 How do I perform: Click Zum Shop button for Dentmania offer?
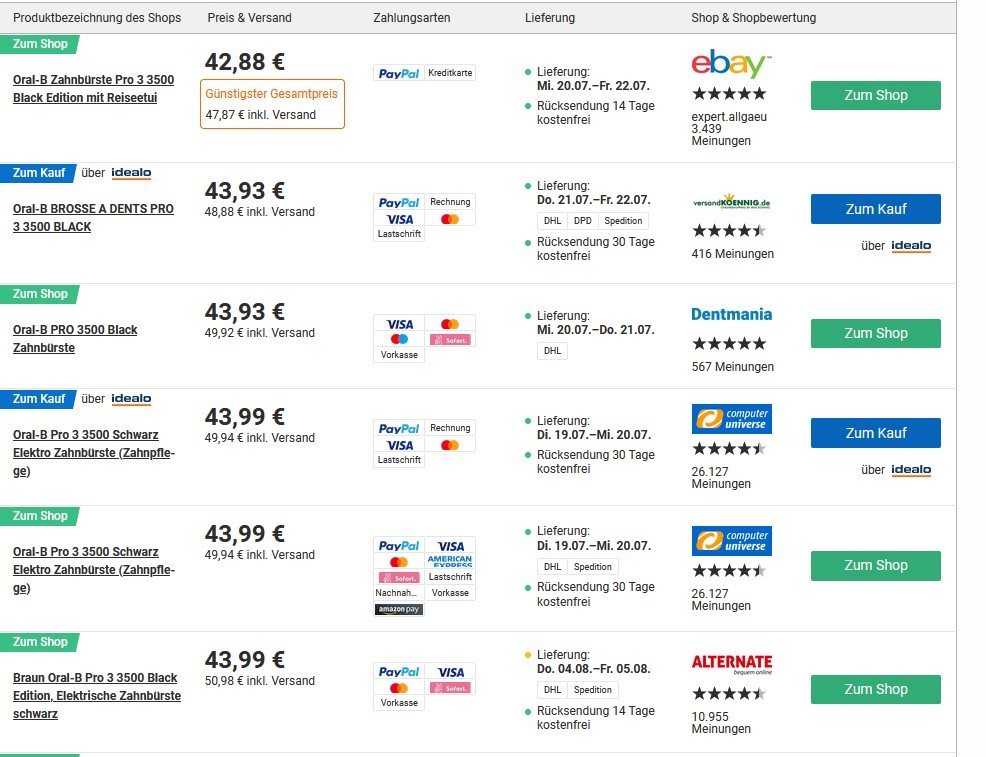coord(875,333)
